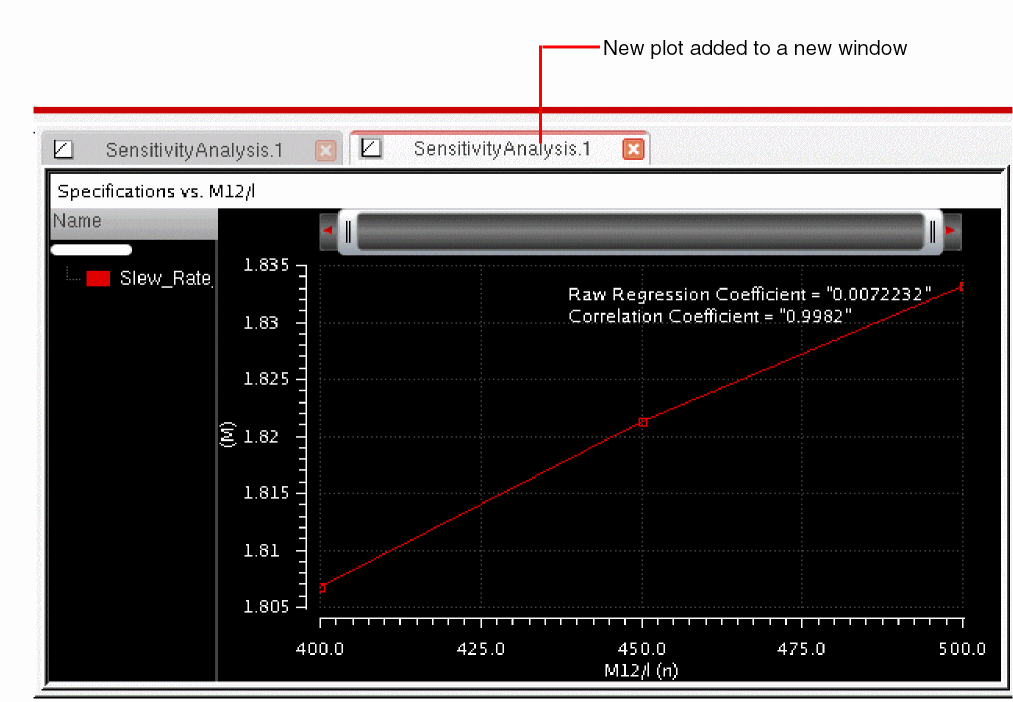Select the active second SensitivityAnalysis.1 tab
The width and height of the screenshot is (1013, 702).
click(502, 149)
